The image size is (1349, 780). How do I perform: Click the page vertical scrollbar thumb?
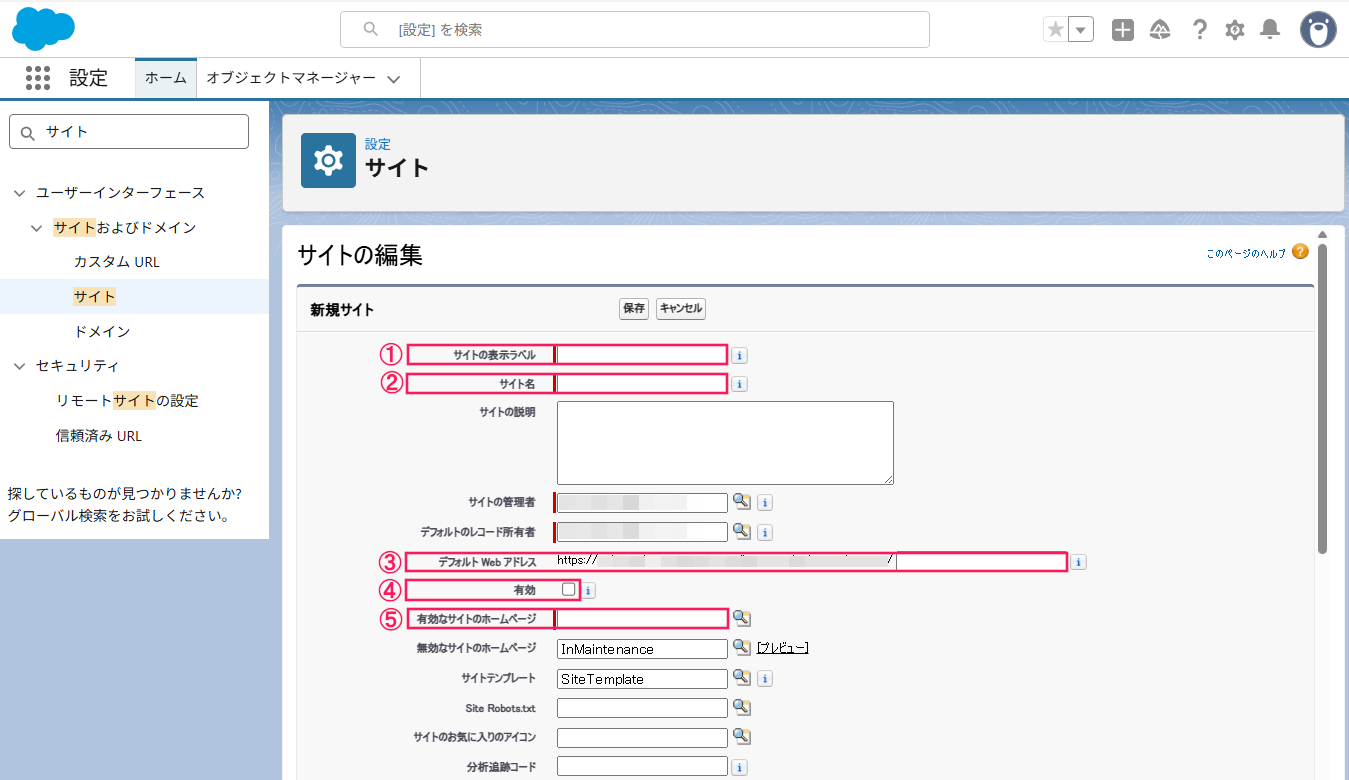pyautogui.click(x=1322, y=398)
